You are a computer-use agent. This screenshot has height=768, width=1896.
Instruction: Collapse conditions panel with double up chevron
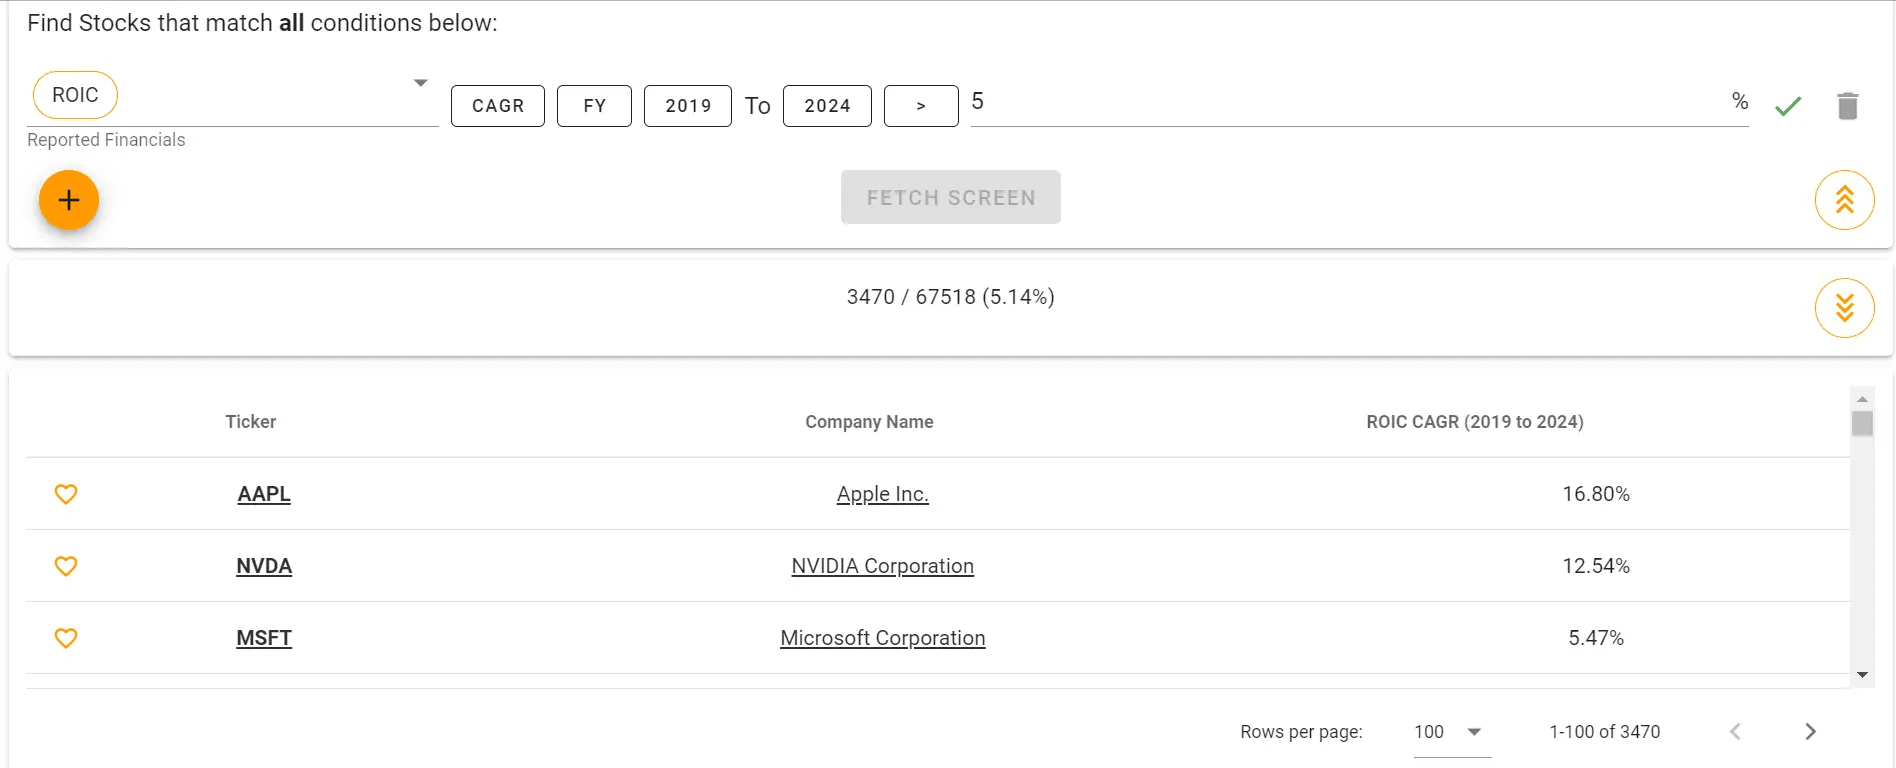point(1844,200)
